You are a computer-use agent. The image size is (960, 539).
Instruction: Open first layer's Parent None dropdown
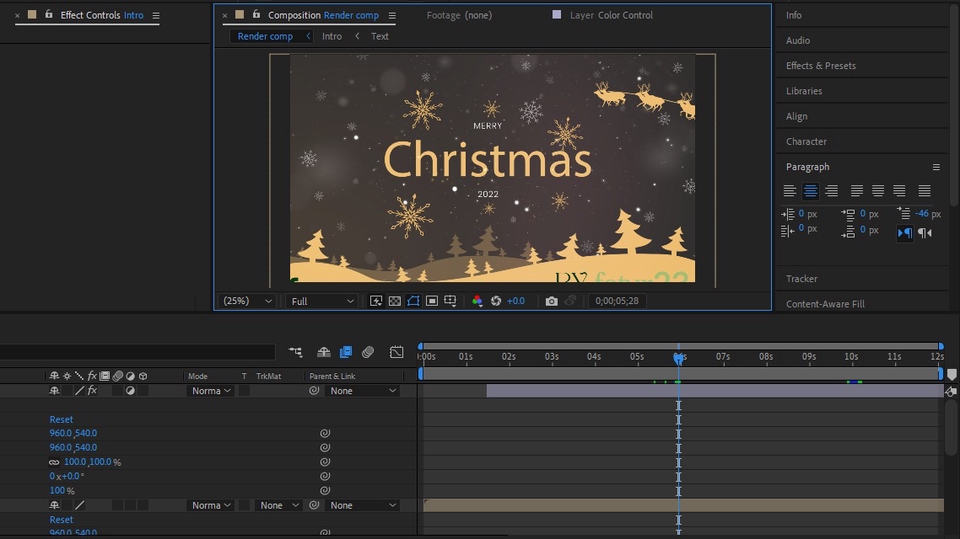pyautogui.click(x=362, y=391)
